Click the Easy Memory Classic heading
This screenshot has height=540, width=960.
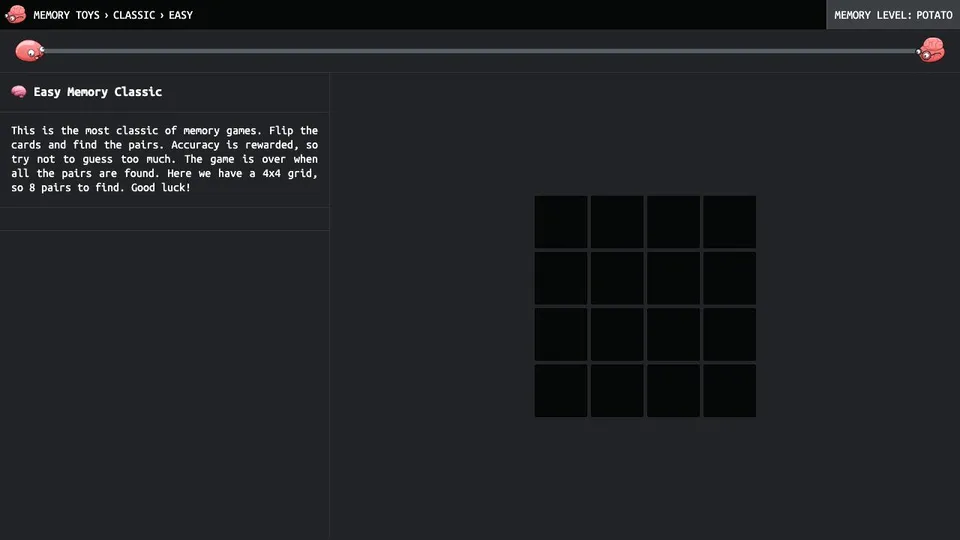pos(98,92)
